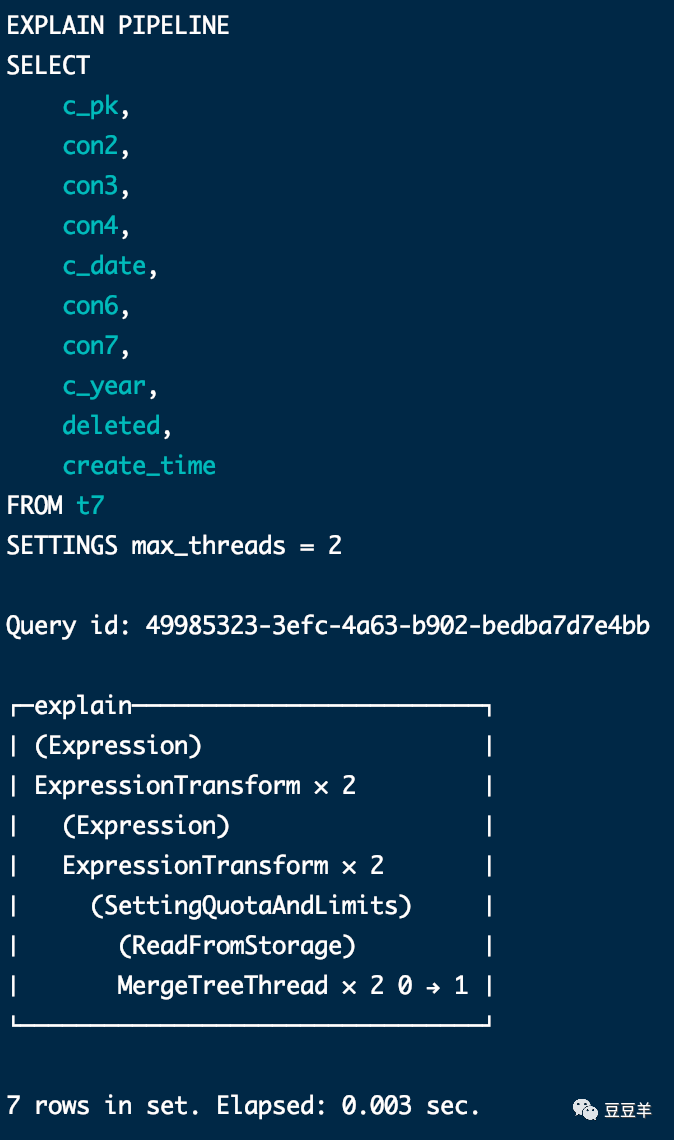The image size is (674, 1140).
Task: Click the 豆豆羊 watermark text
Action: (x=628, y=1110)
